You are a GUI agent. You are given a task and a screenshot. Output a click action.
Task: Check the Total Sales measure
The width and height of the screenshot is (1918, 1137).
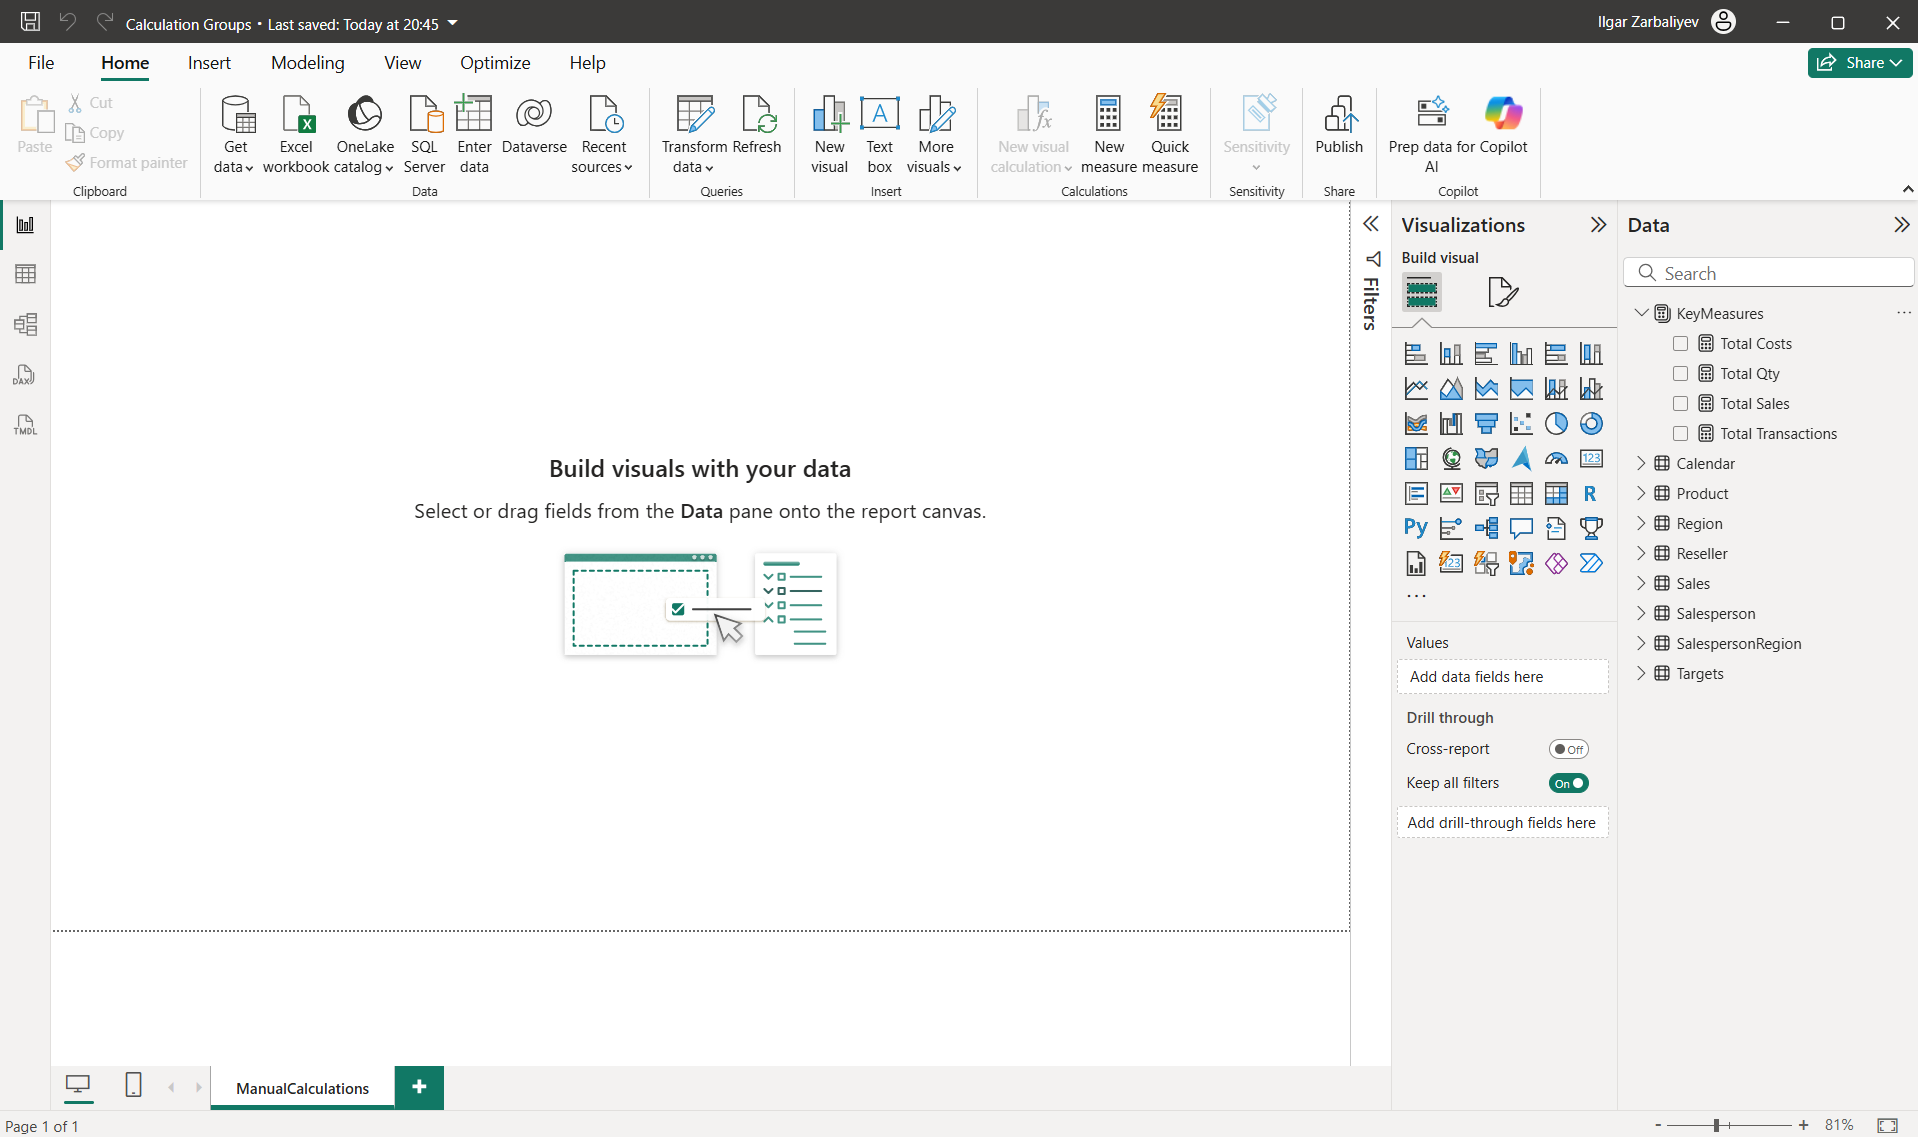coord(1680,404)
